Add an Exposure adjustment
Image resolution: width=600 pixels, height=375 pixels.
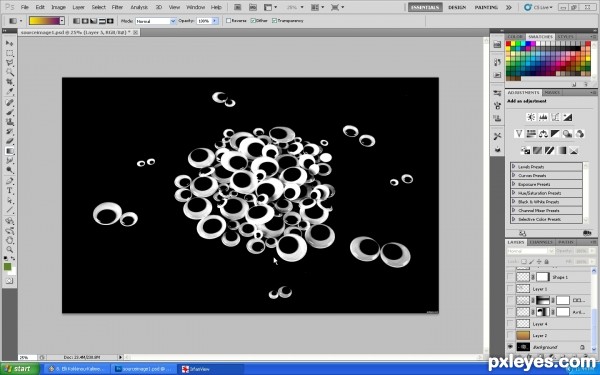(567, 117)
